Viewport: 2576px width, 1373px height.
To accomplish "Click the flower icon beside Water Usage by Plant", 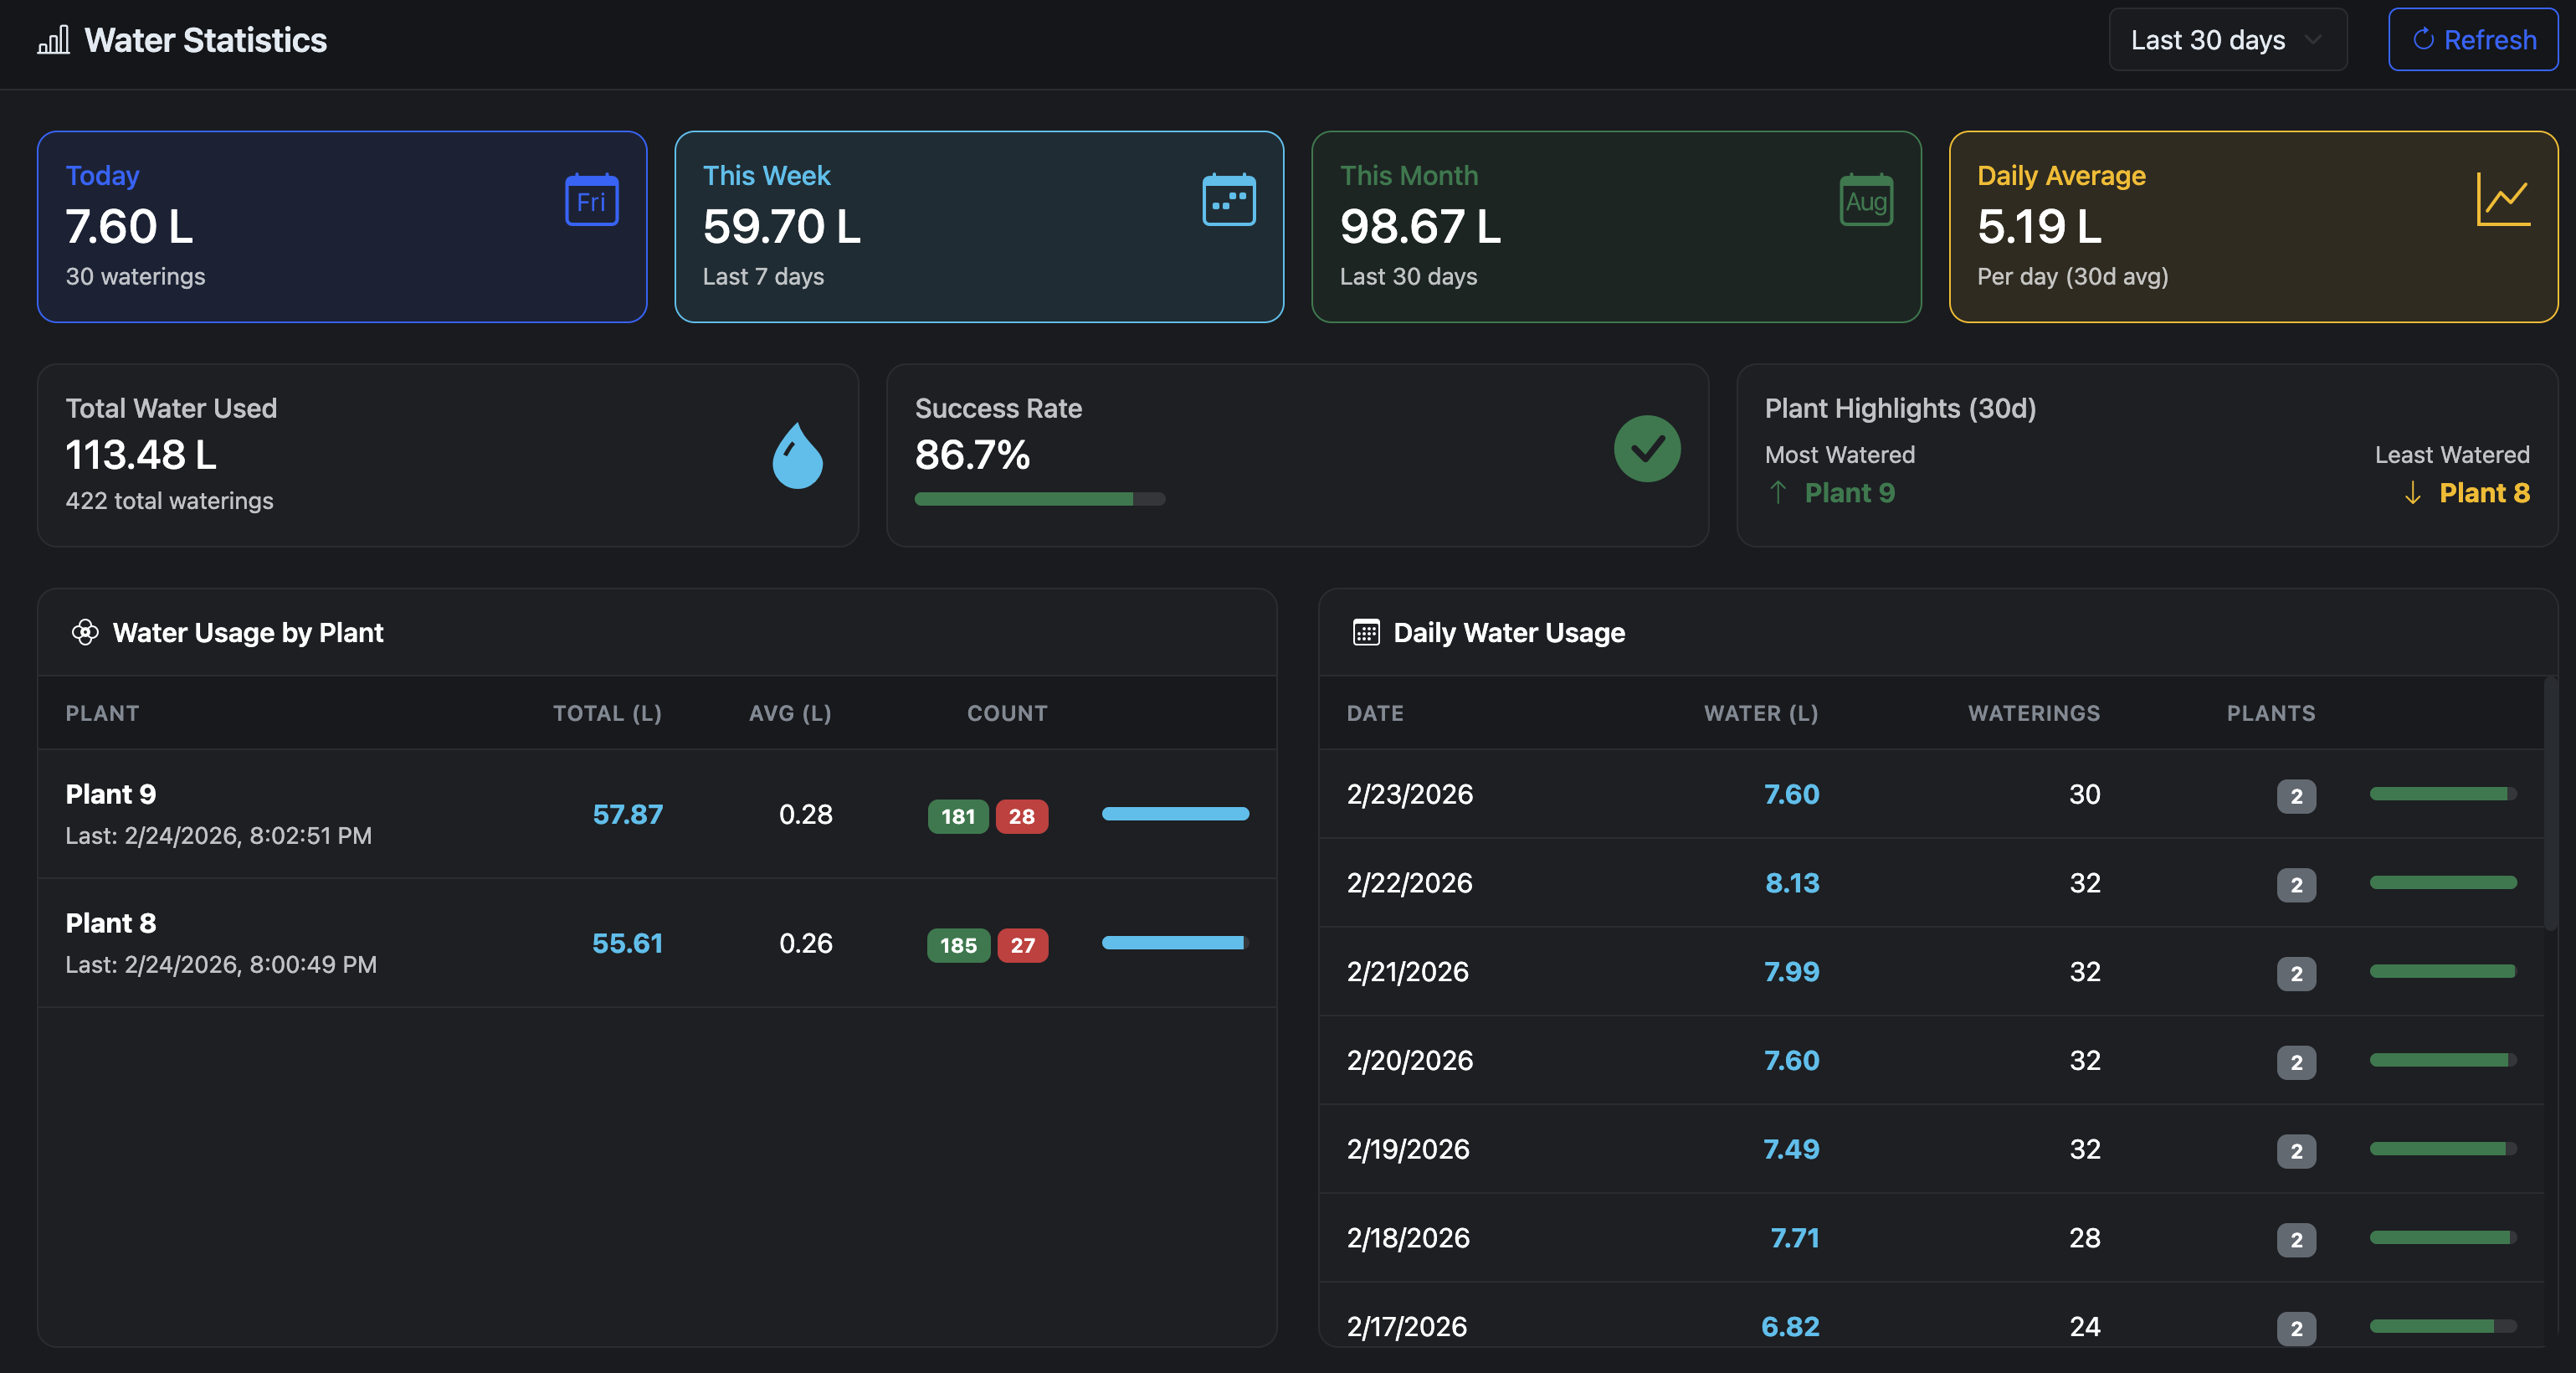I will 85,632.
